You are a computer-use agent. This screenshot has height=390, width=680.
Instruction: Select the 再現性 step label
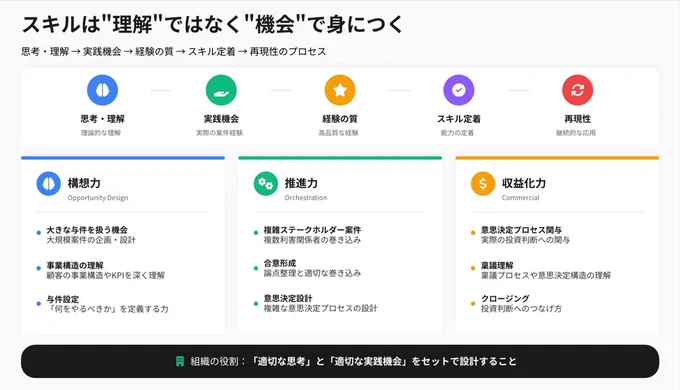point(578,119)
